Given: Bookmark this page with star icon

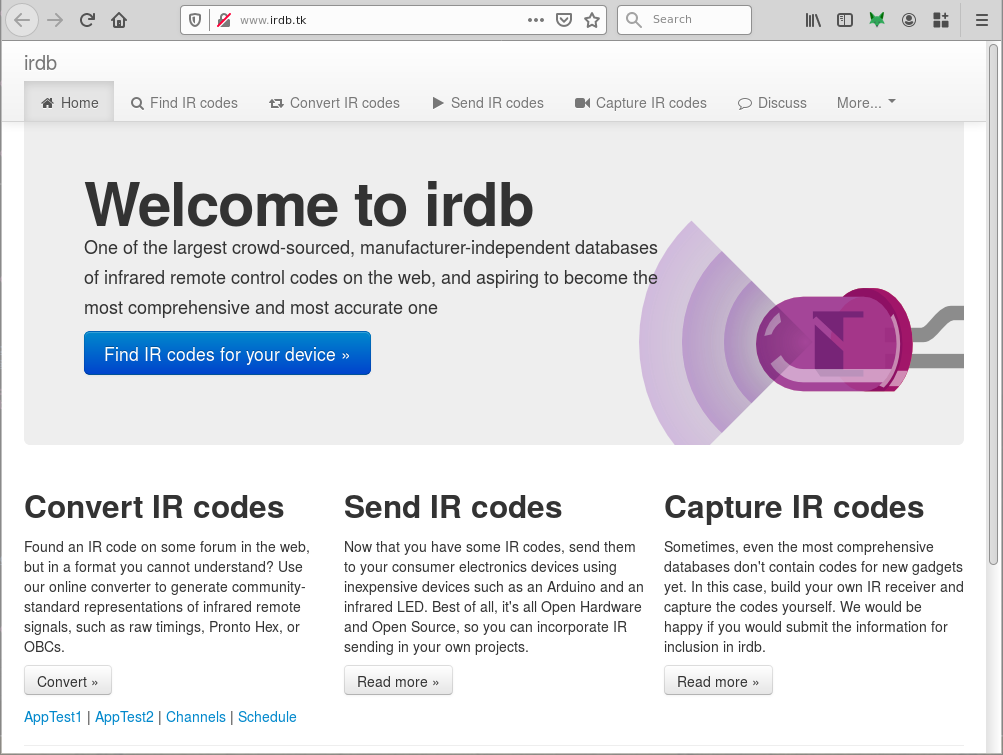Looking at the screenshot, I should click(592, 20).
